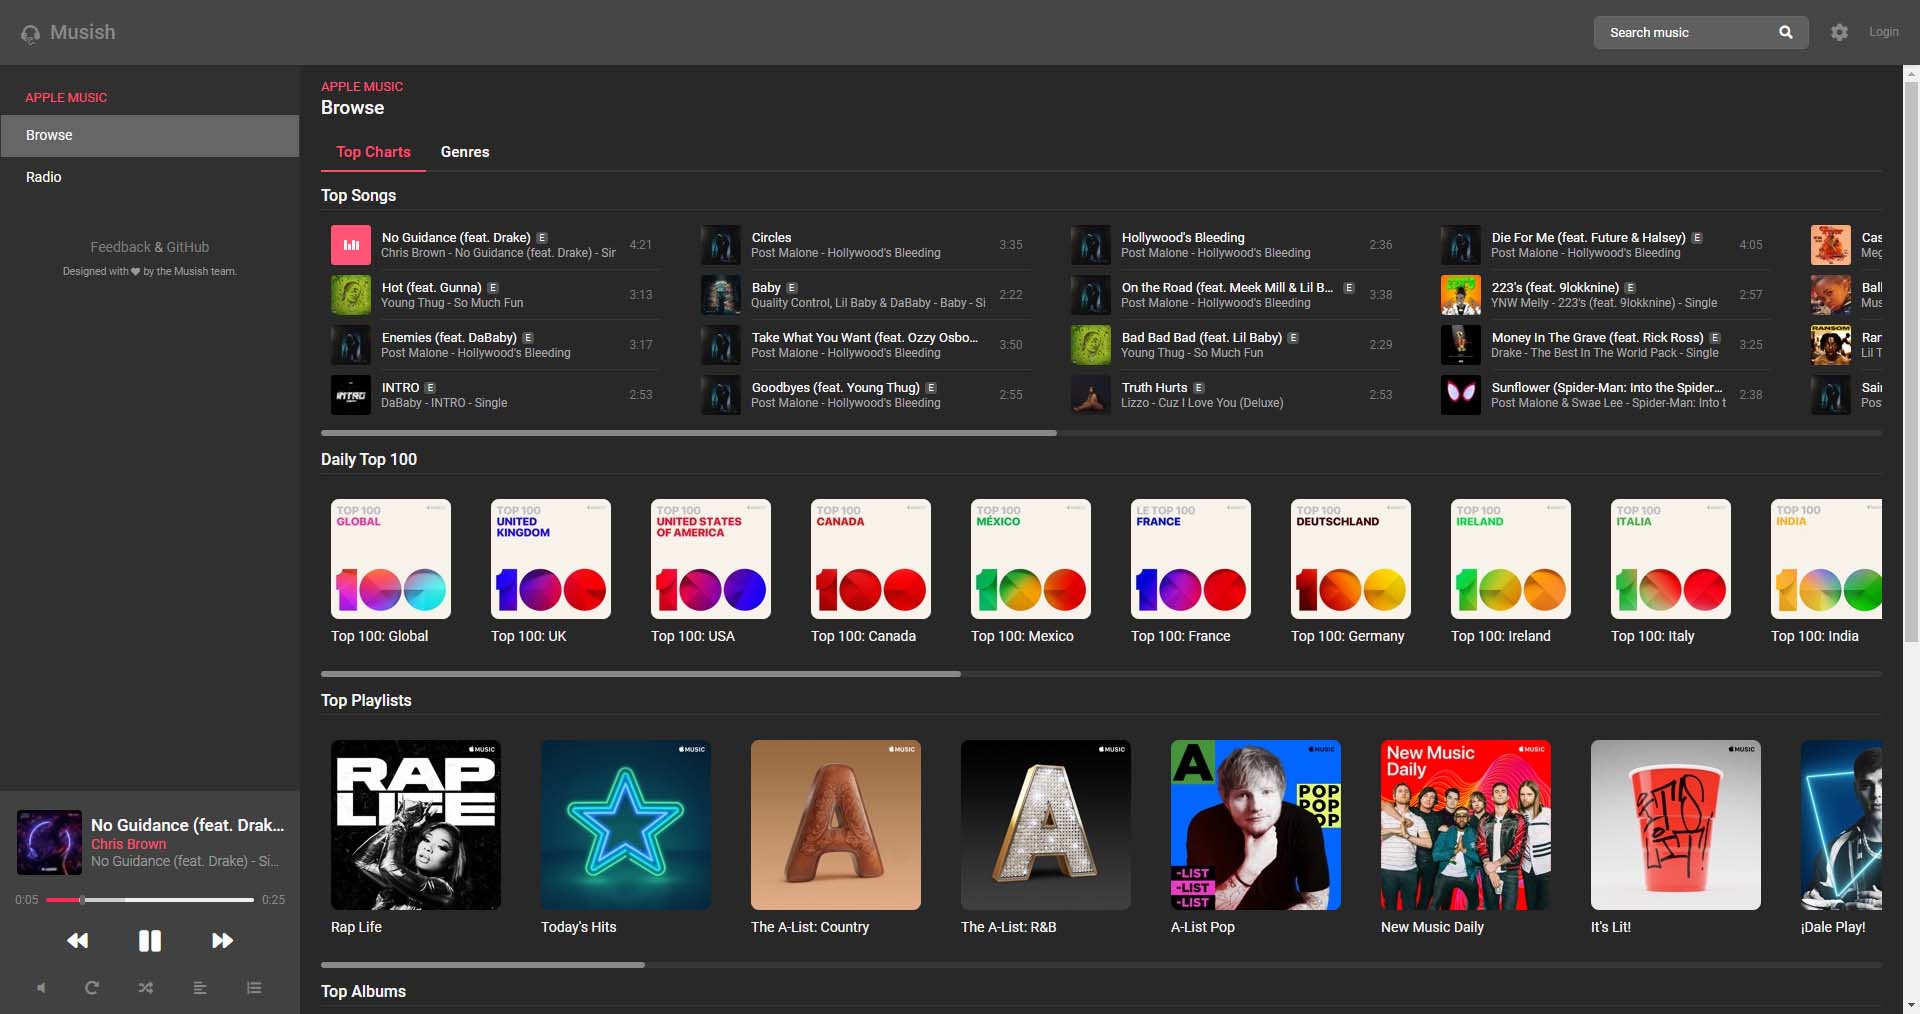Viewport: 1920px width, 1014px height.
Task: Play Circles by Post Malone artwork
Action: pyautogui.click(x=721, y=245)
